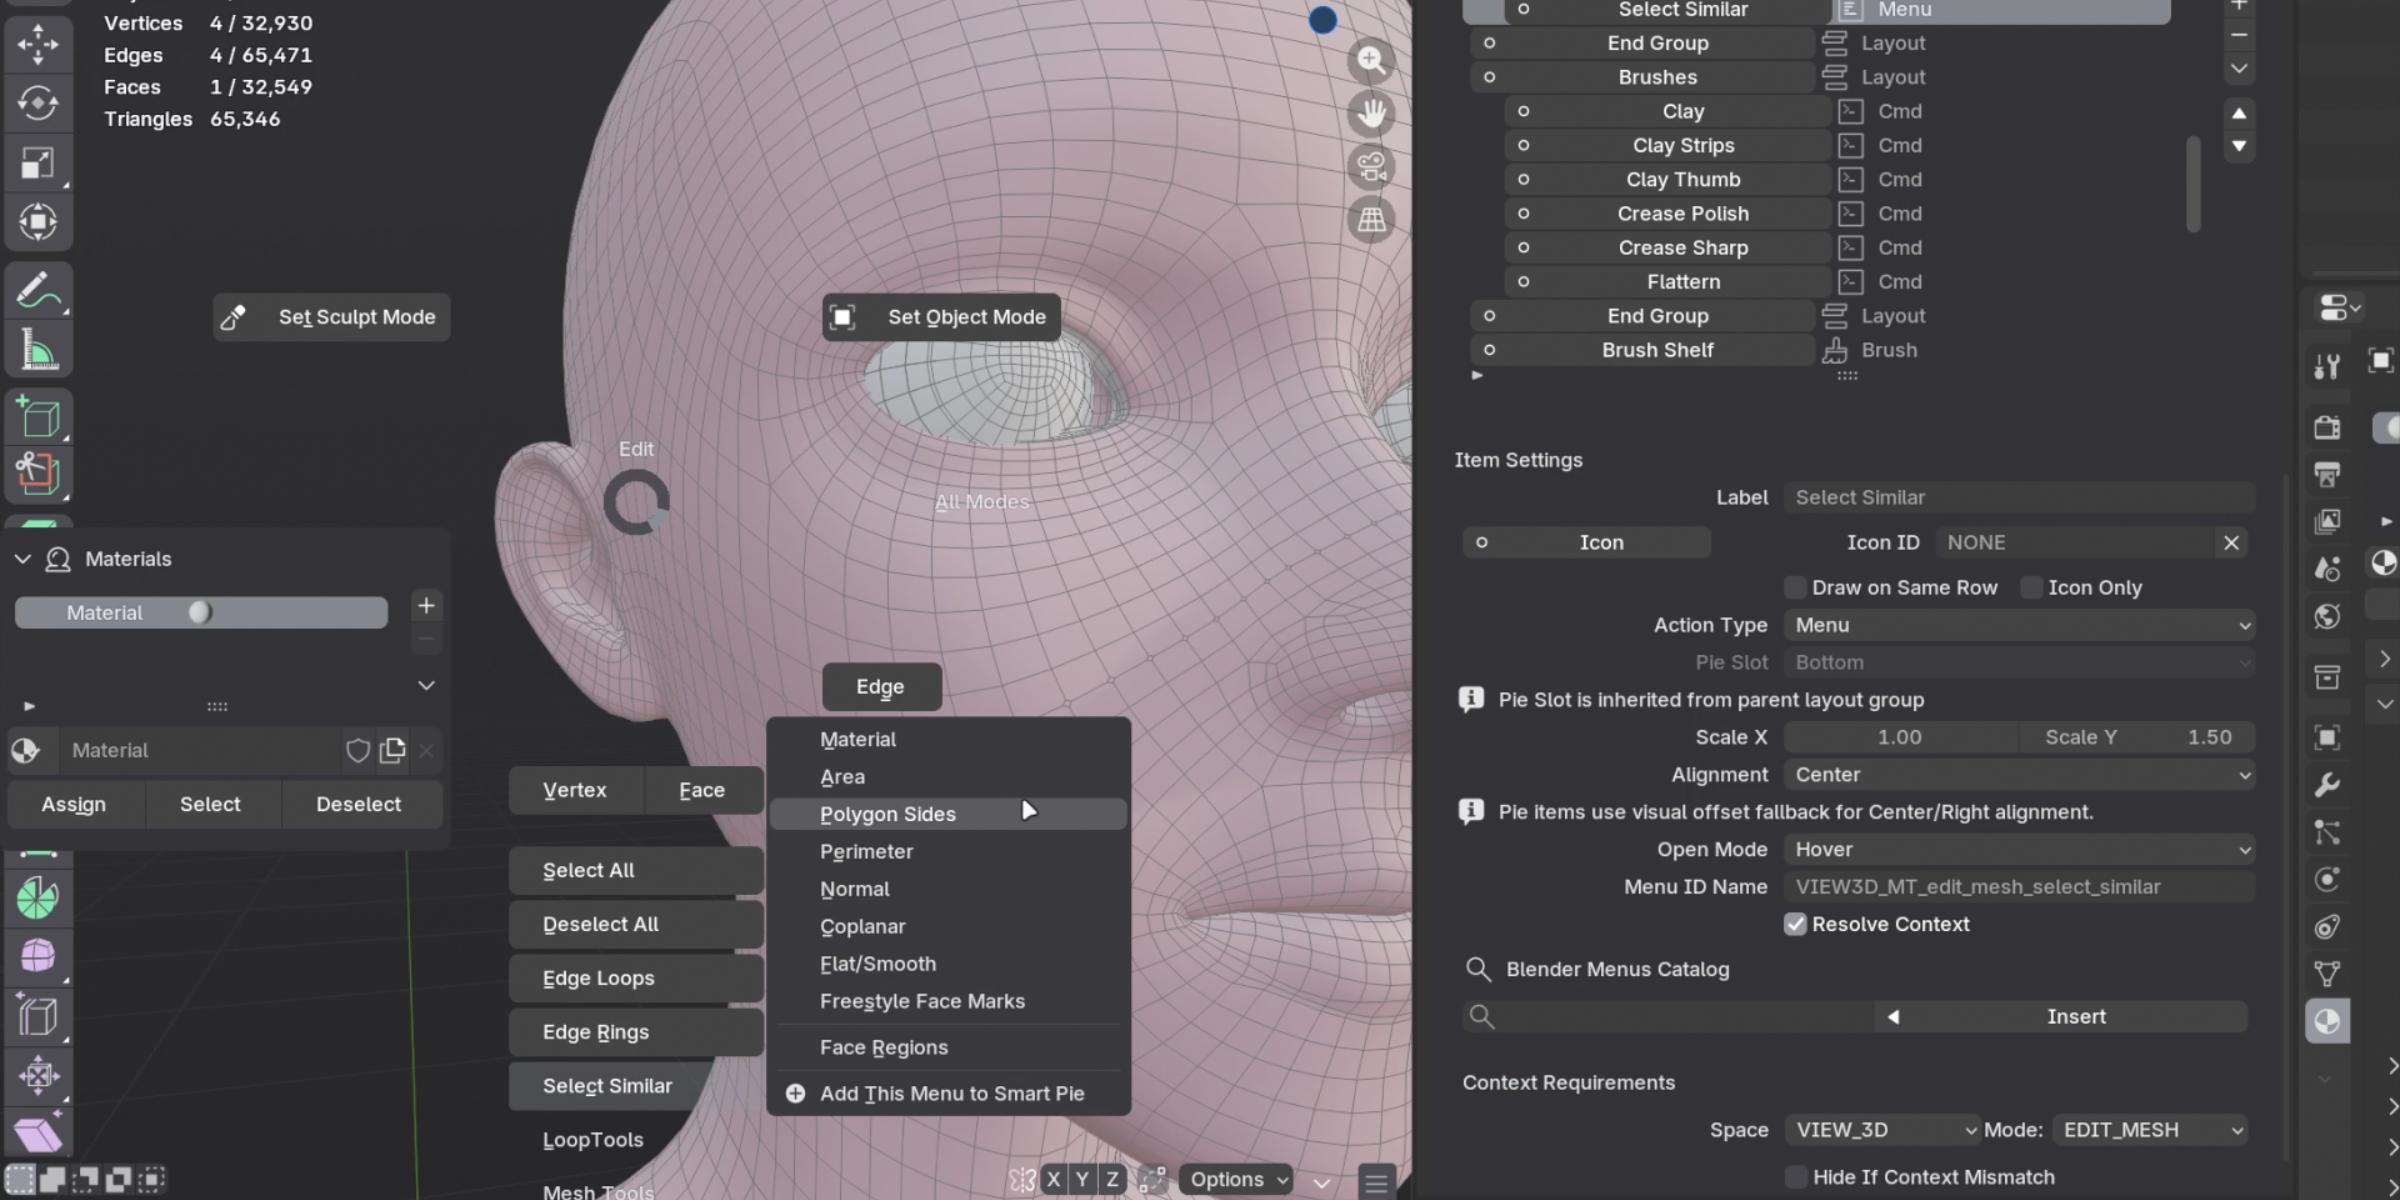Toggle Z axis mirror button
Image resolution: width=2400 pixels, height=1200 pixels.
click(1112, 1180)
